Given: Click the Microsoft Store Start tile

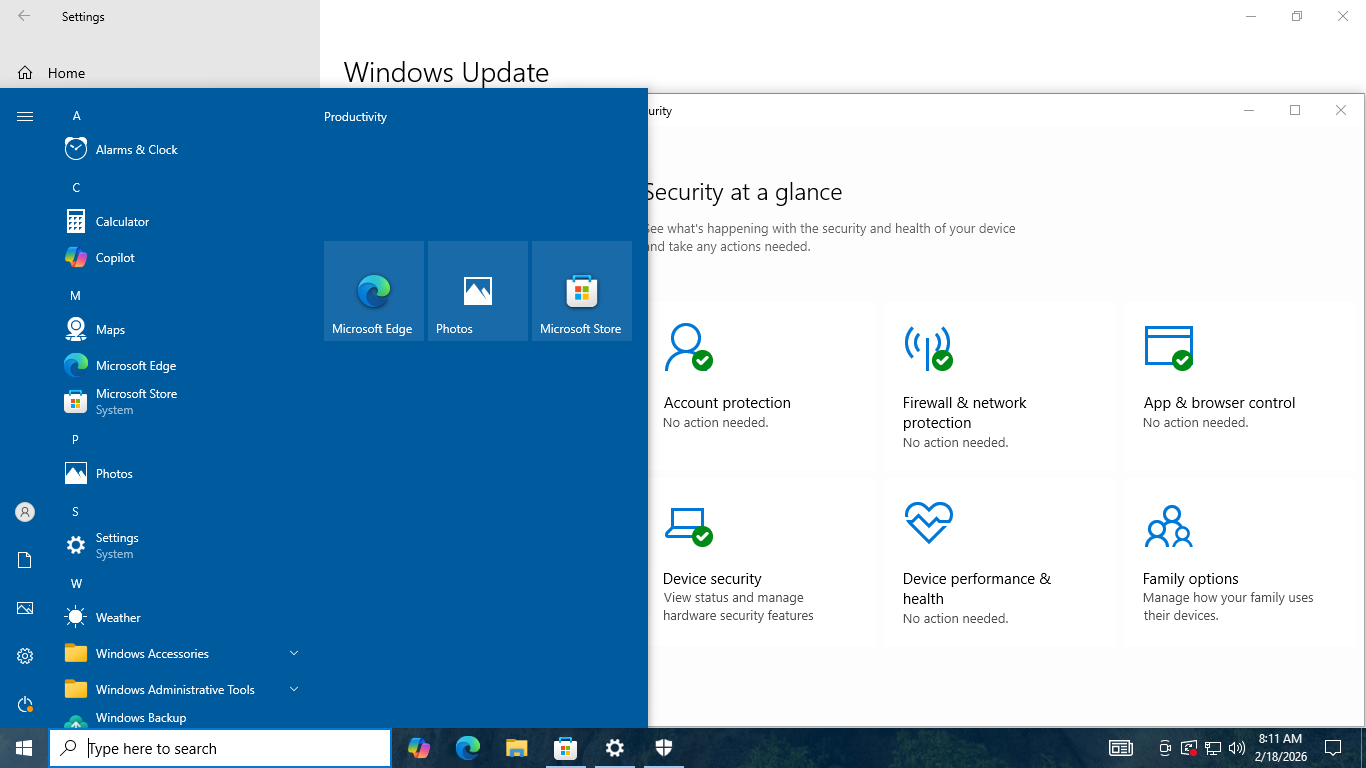Looking at the screenshot, I should coord(581,291).
